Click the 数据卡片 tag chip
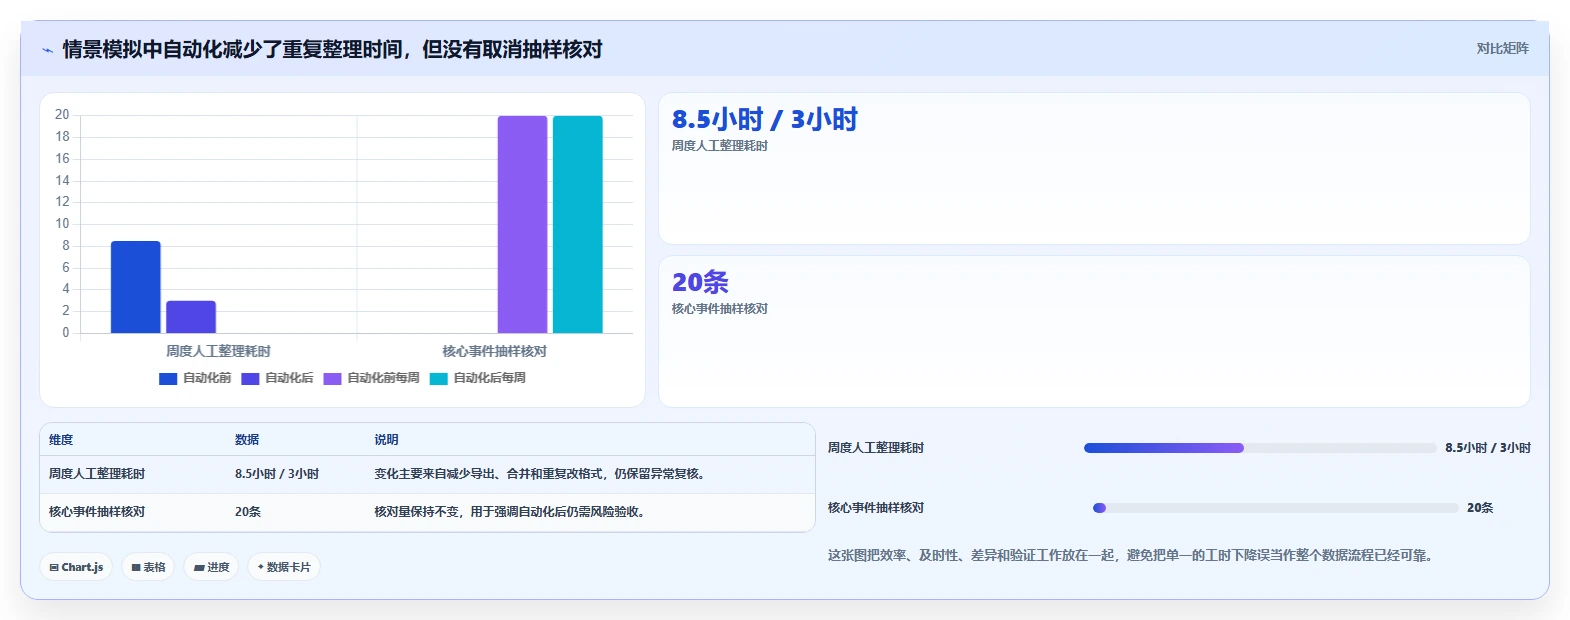 [284, 567]
